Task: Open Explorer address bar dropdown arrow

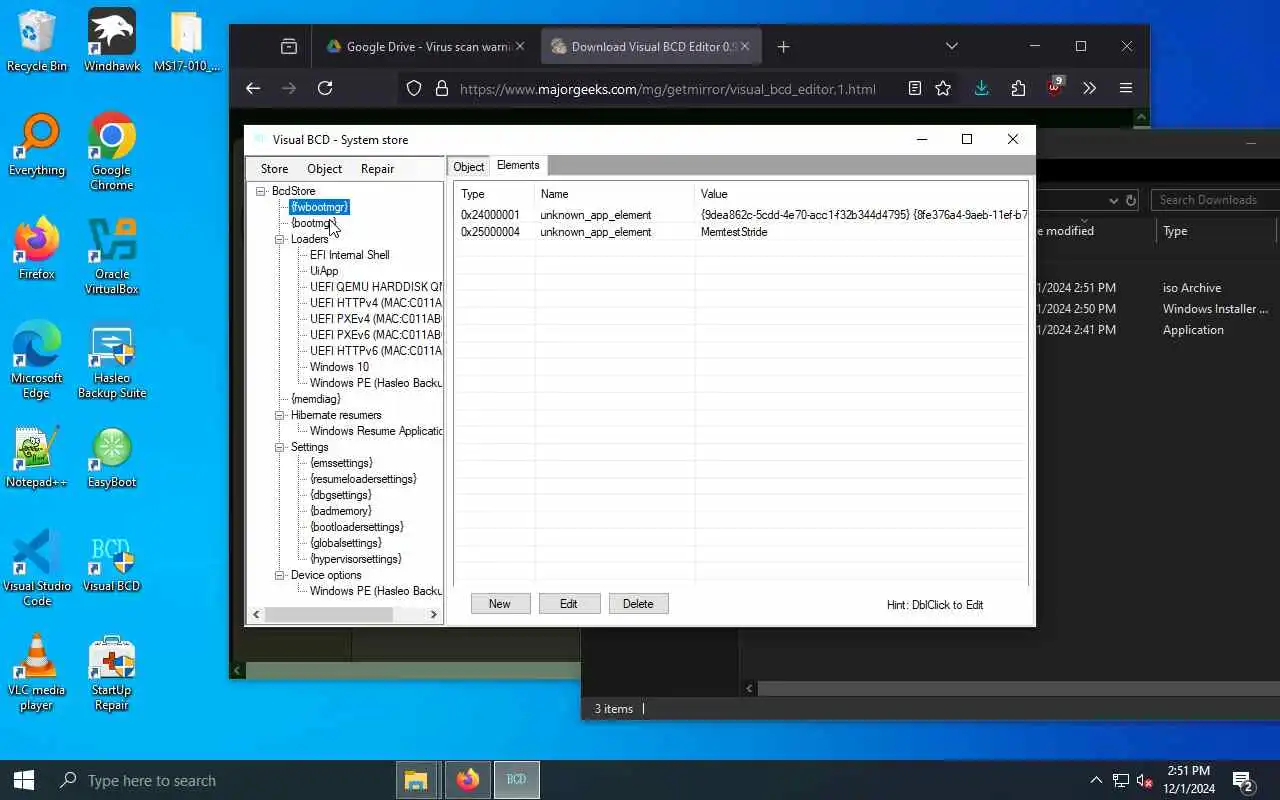Action: [1114, 200]
